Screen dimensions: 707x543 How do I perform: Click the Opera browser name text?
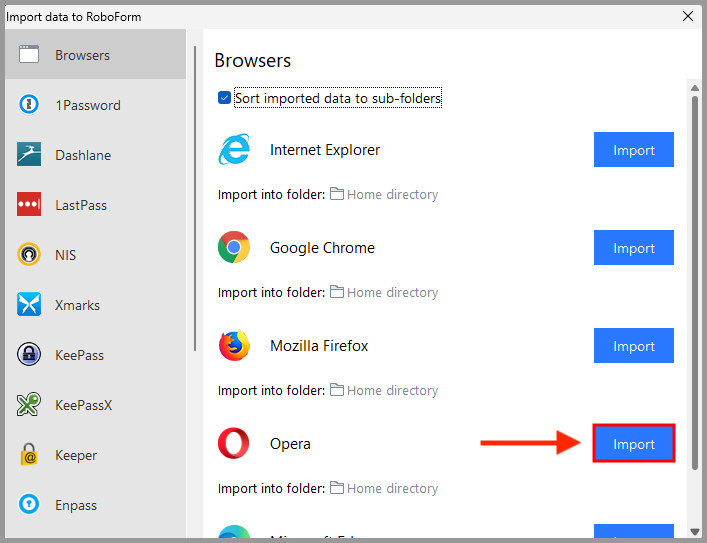tap(290, 444)
